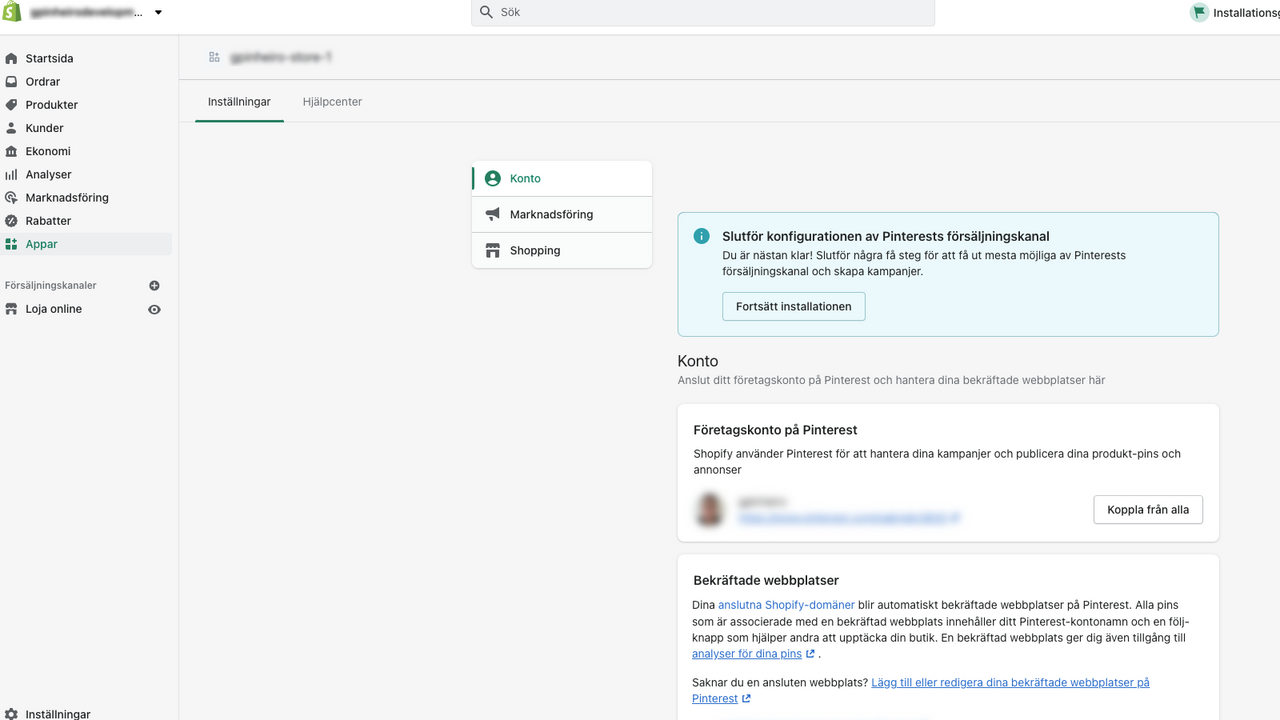Click Koppla från alla button

pos(1148,510)
